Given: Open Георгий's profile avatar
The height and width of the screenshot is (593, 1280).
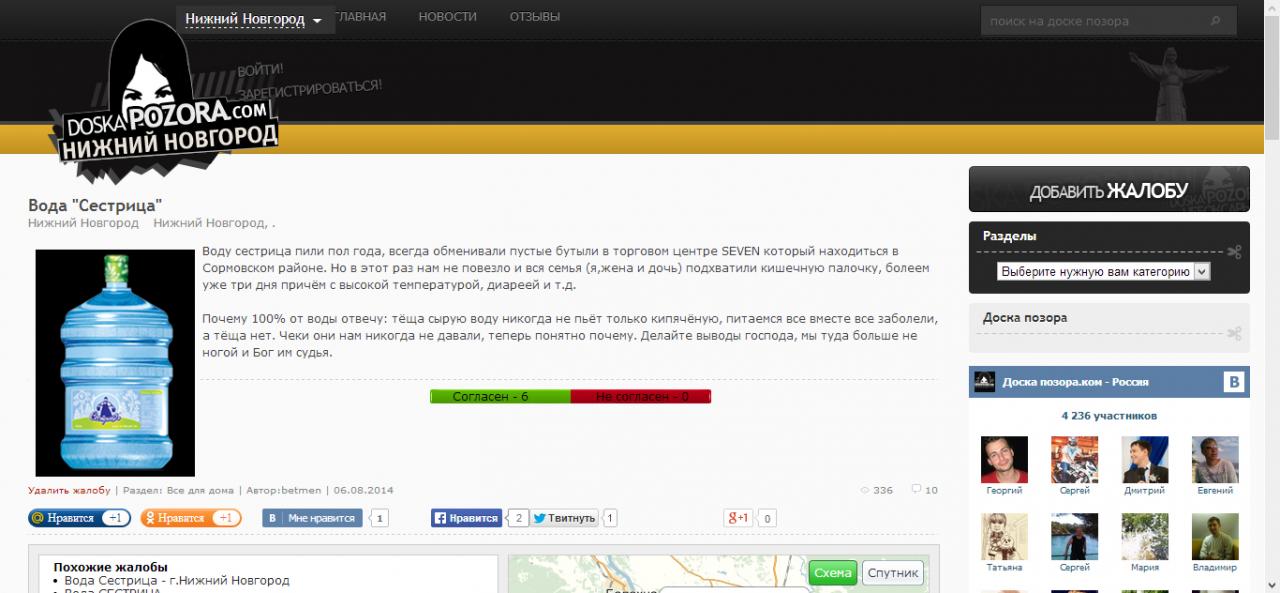Looking at the screenshot, I should (1004, 460).
